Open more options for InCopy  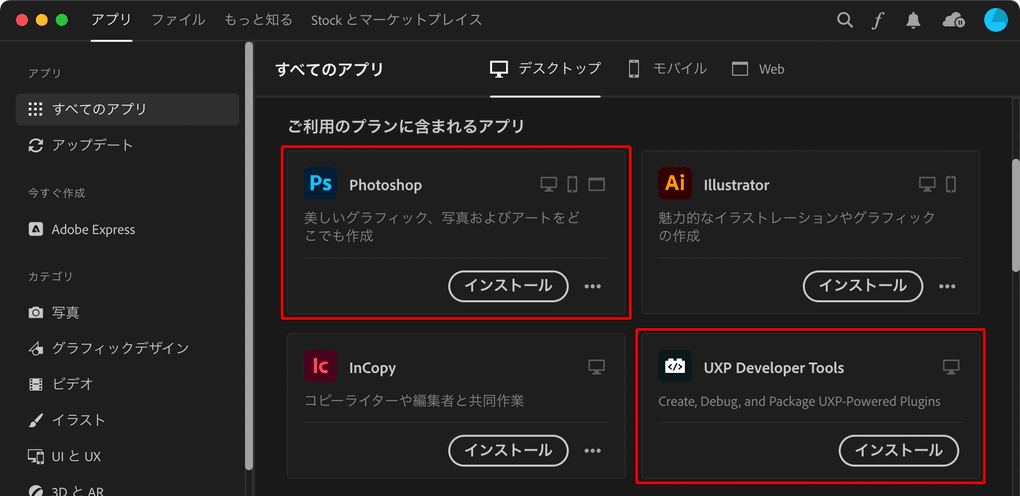(593, 450)
